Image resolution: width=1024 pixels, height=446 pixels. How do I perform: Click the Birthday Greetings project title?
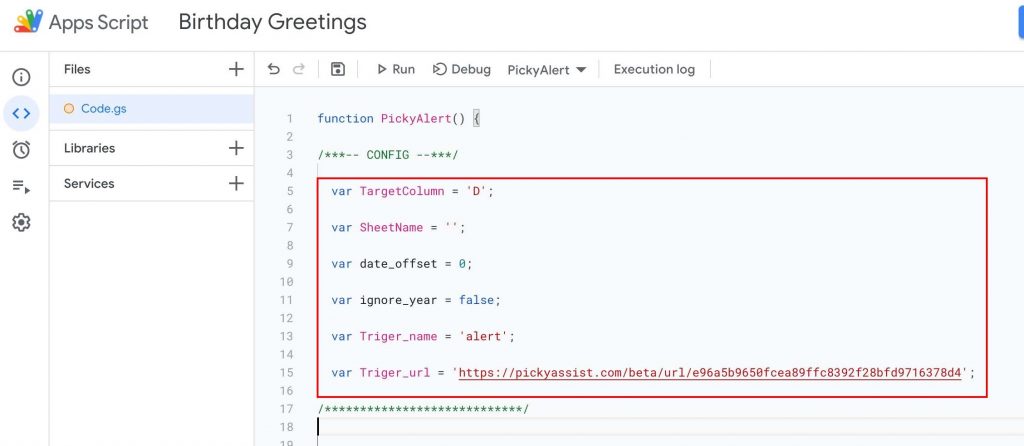pos(272,22)
